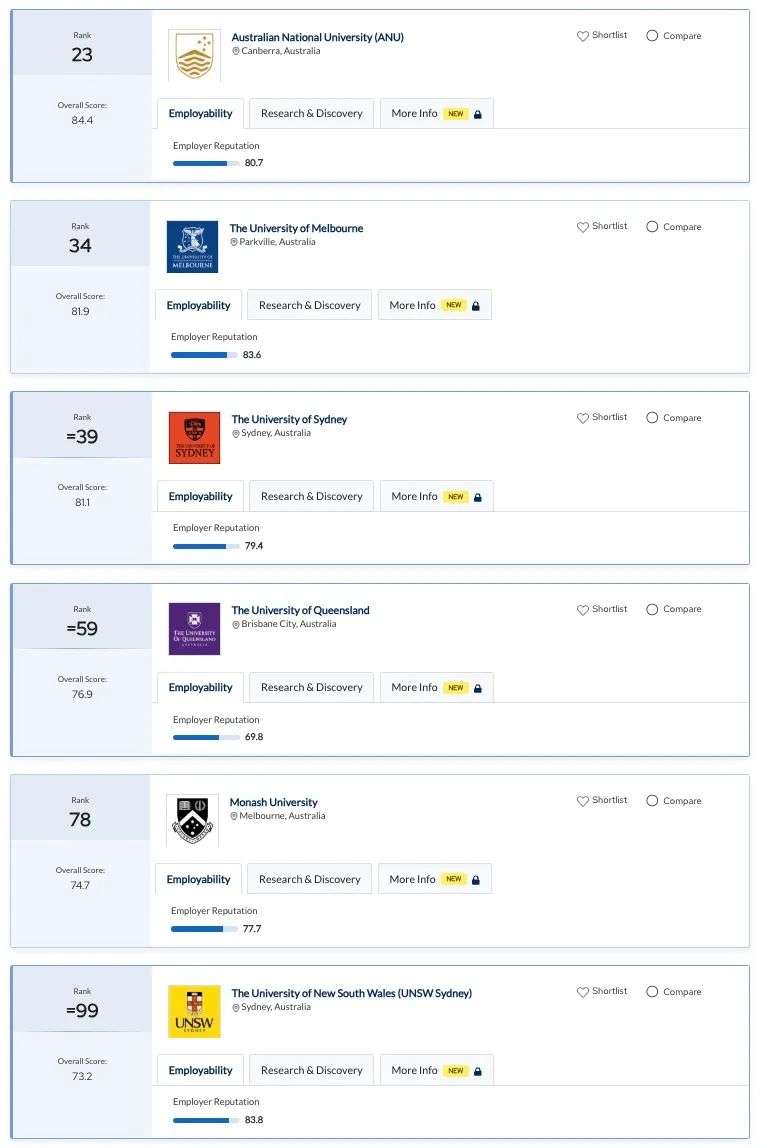Click the lock icon in Monash More Info

pos(475,879)
